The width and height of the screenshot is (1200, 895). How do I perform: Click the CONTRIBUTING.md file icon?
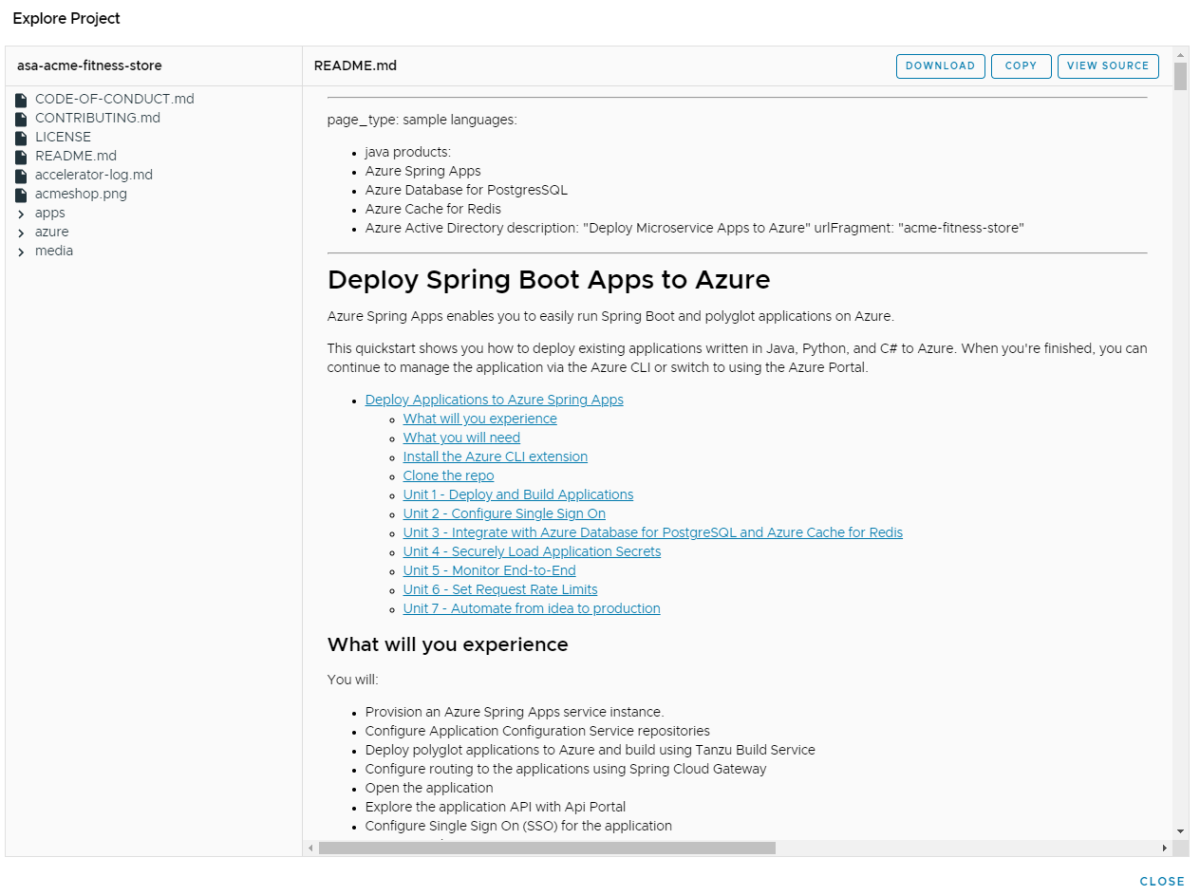pyautogui.click(x=21, y=119)
